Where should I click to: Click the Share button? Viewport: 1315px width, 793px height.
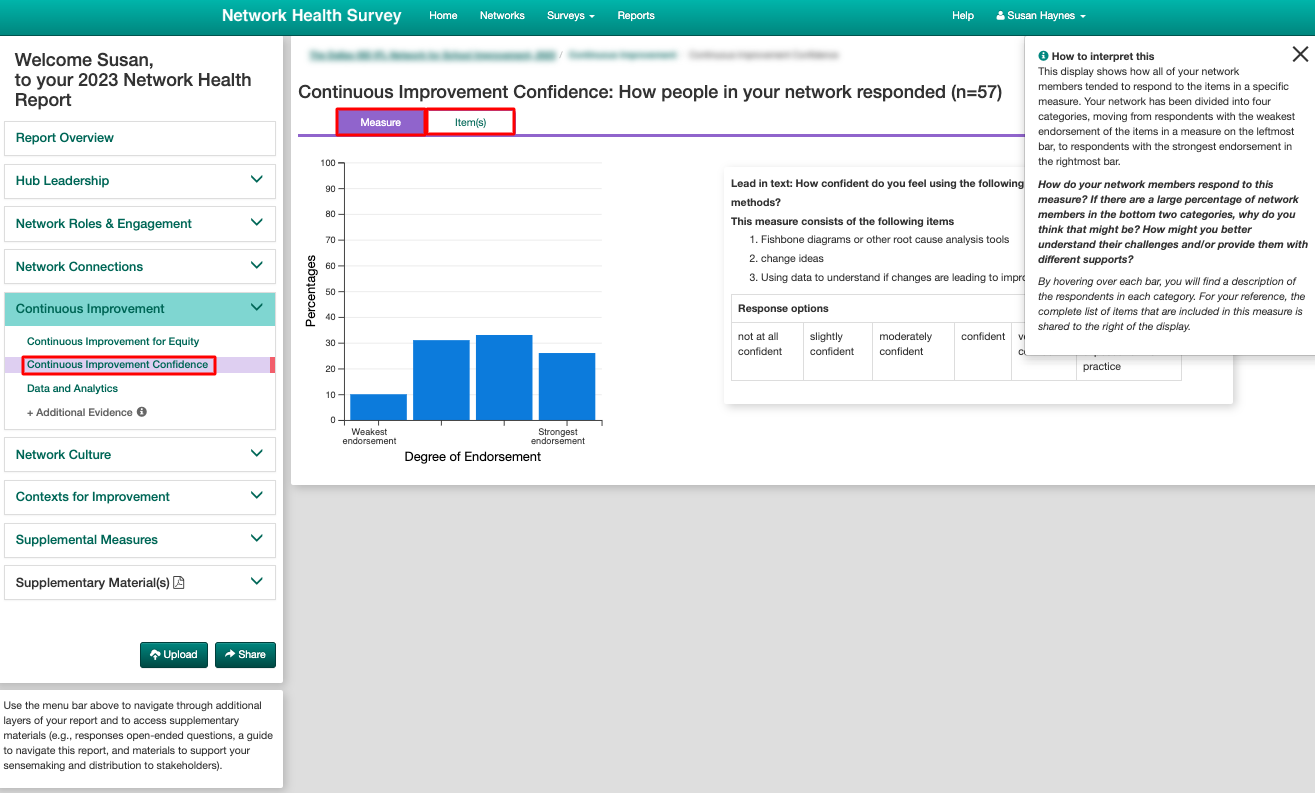point(245,655)
